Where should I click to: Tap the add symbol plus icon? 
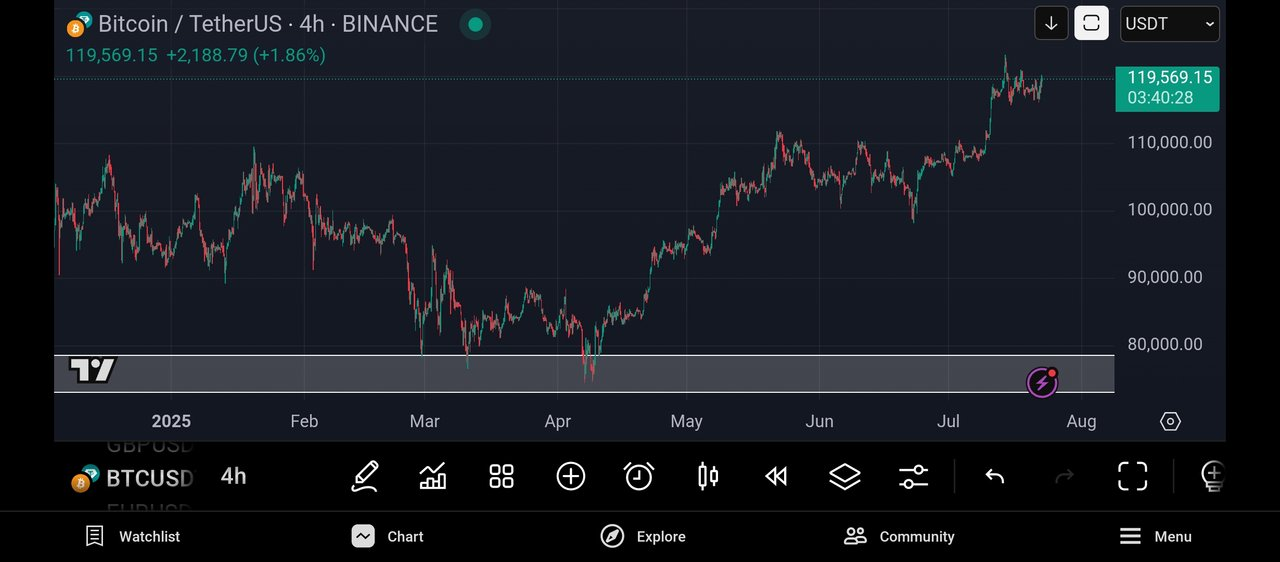click(570, 476)
